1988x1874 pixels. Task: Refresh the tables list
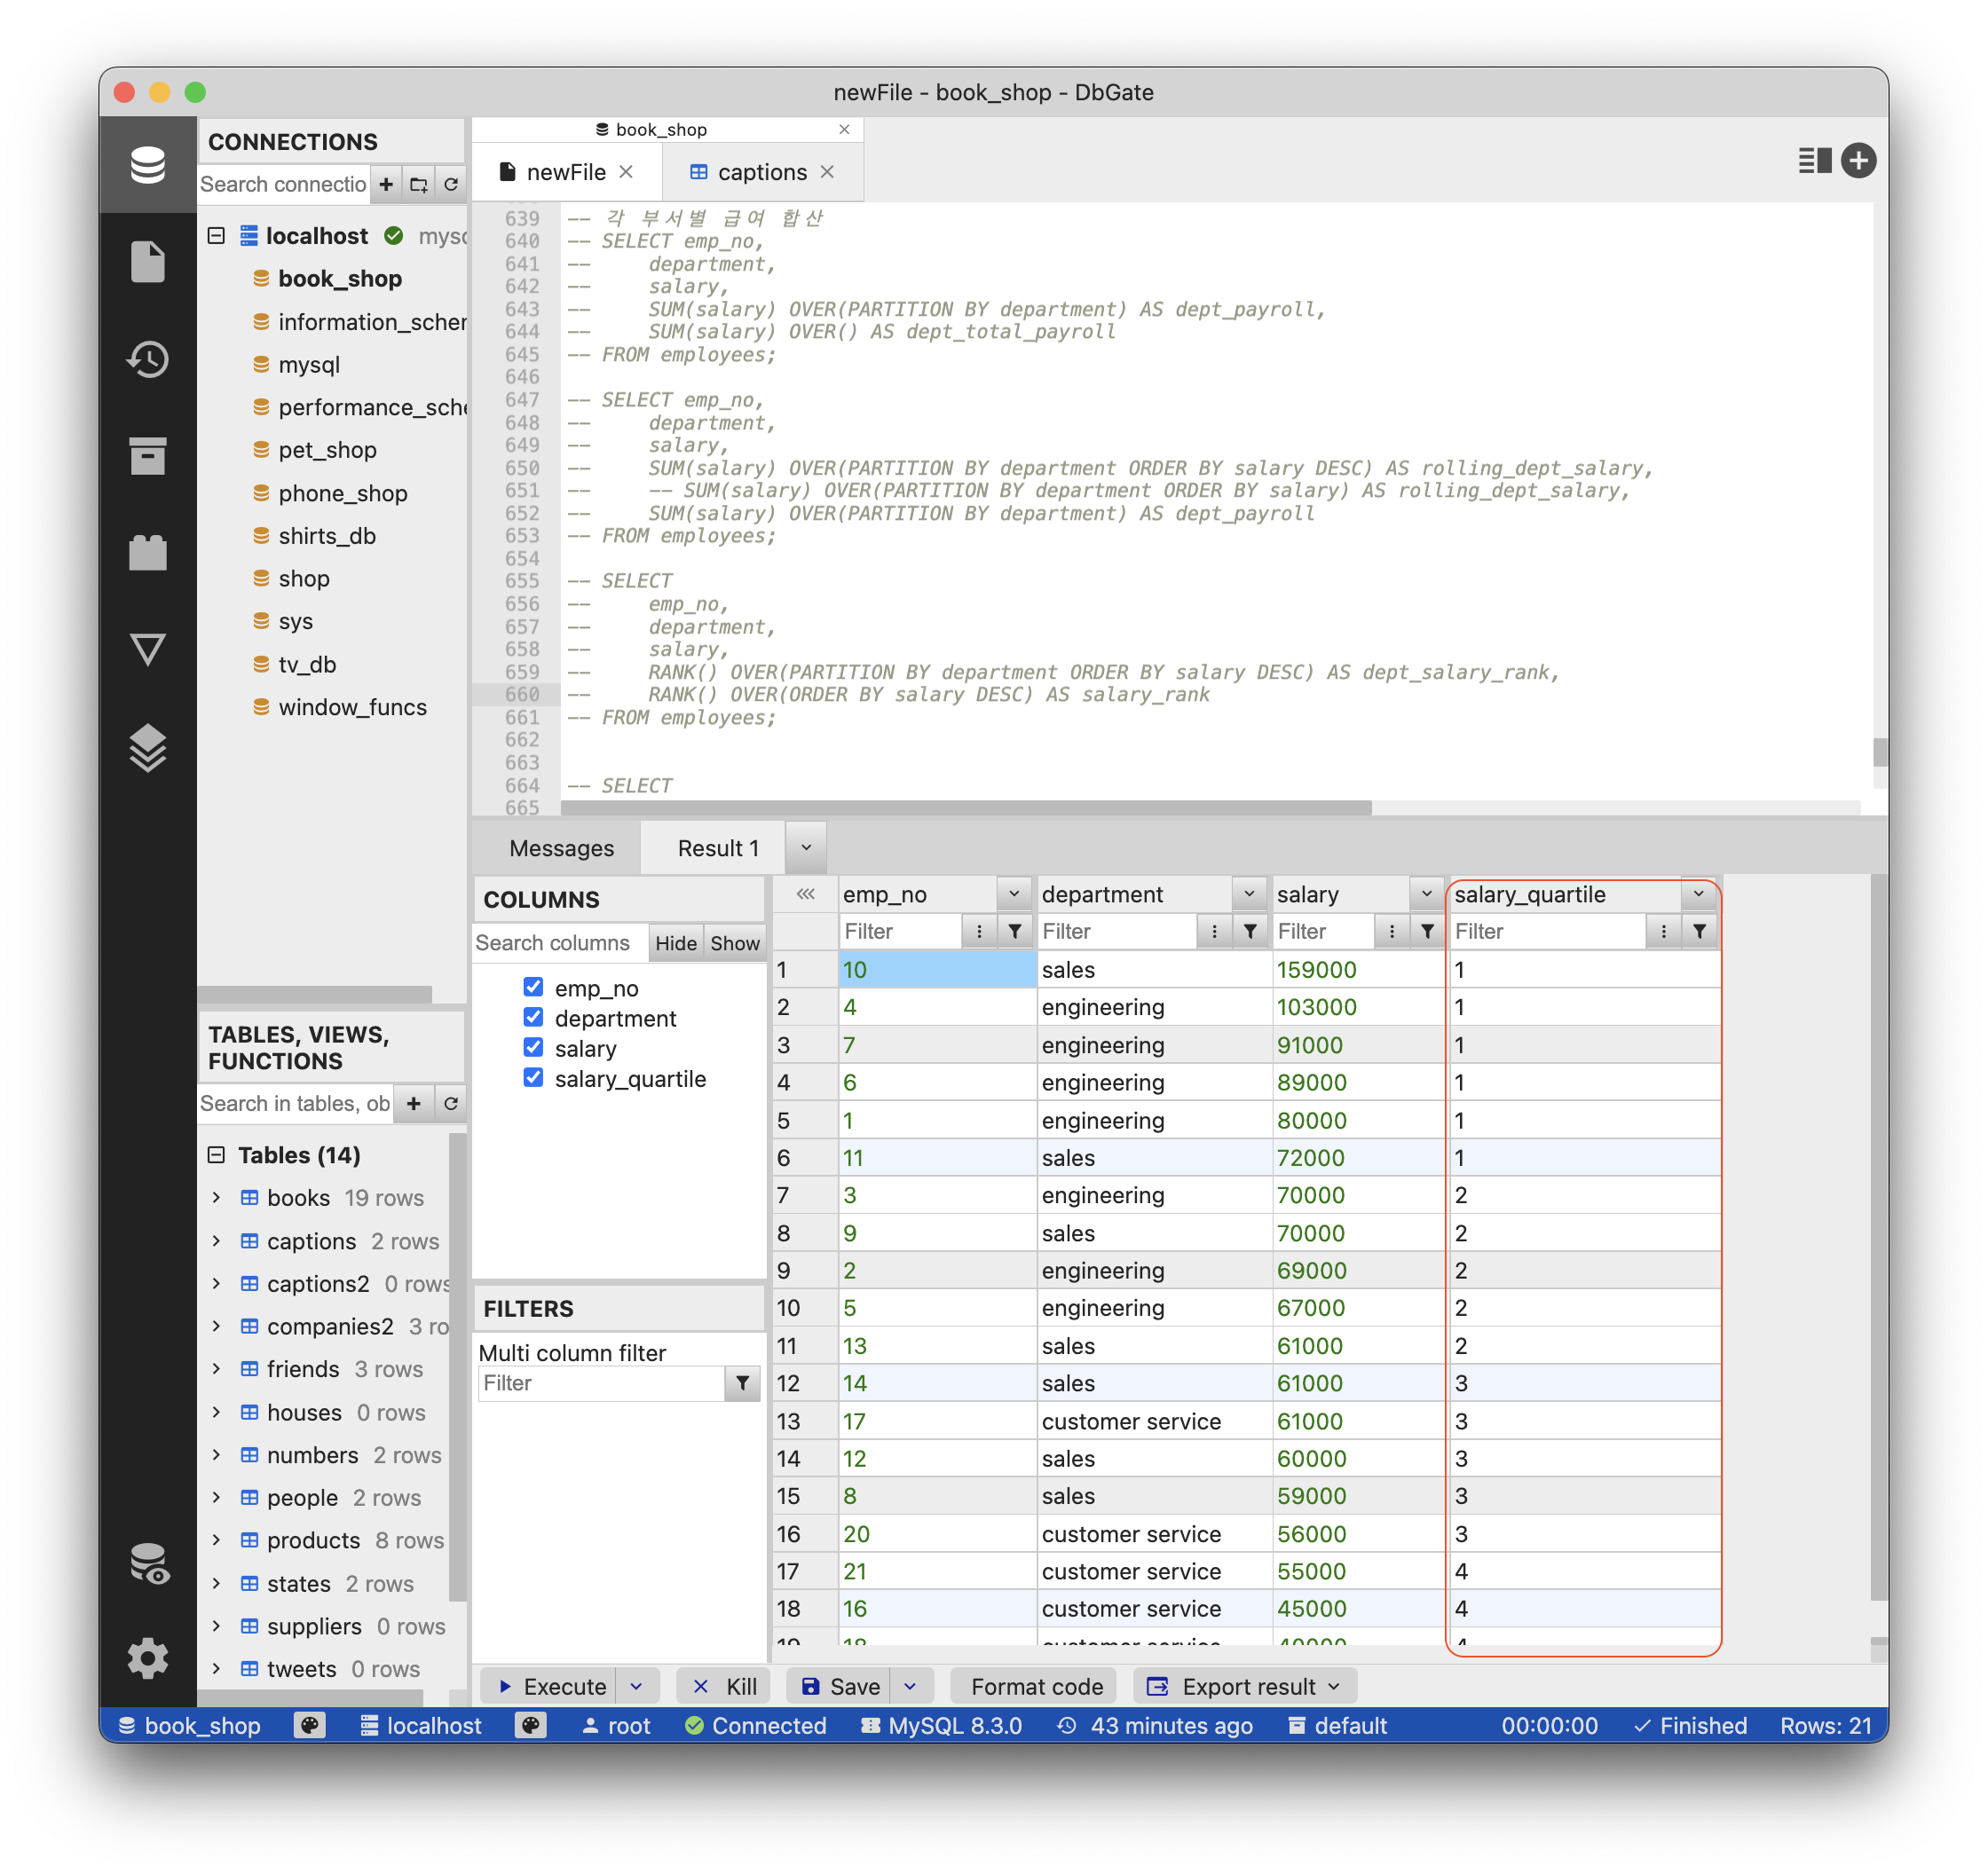[451, 1103]
